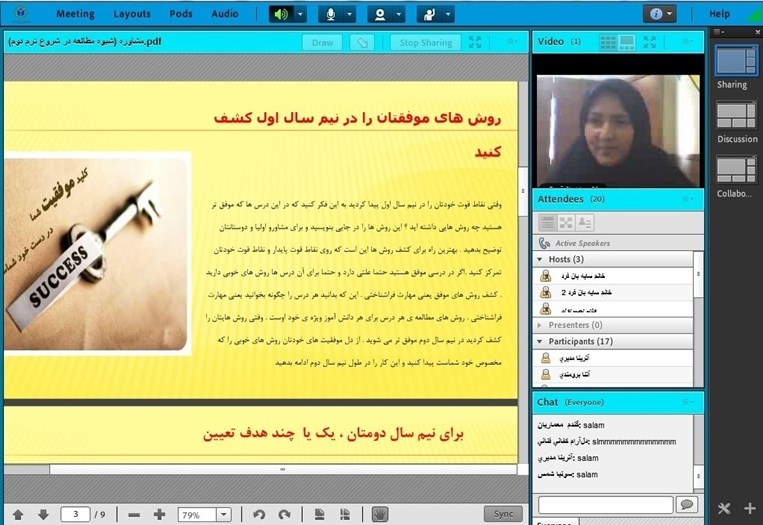Image resolution: width=763 pixels, height=525 pixels.
Task: Toggle the microphone button
Action: (332, 14)
